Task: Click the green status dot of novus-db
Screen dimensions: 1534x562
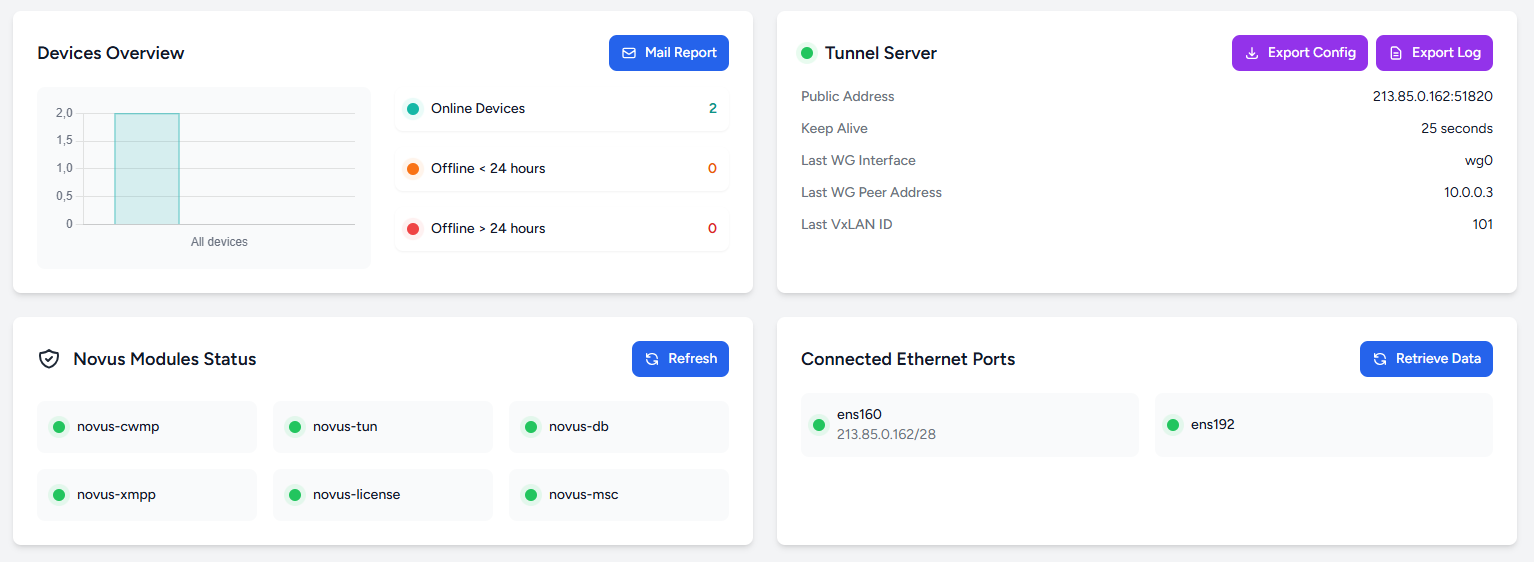Action: [x=531, y=427]
